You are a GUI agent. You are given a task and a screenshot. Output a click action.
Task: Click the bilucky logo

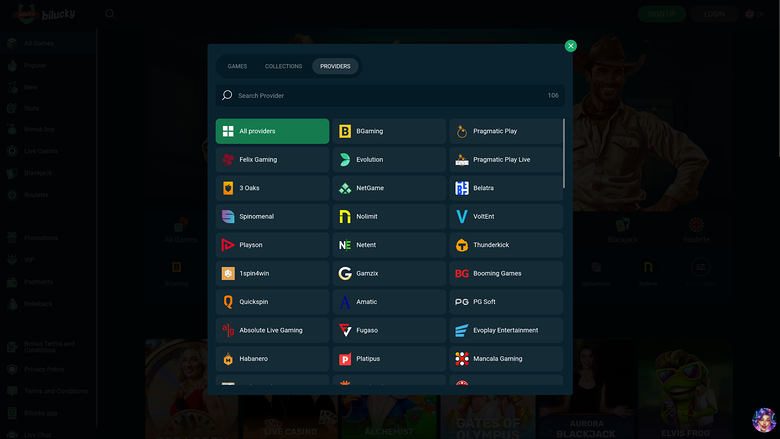pos(44,14)
